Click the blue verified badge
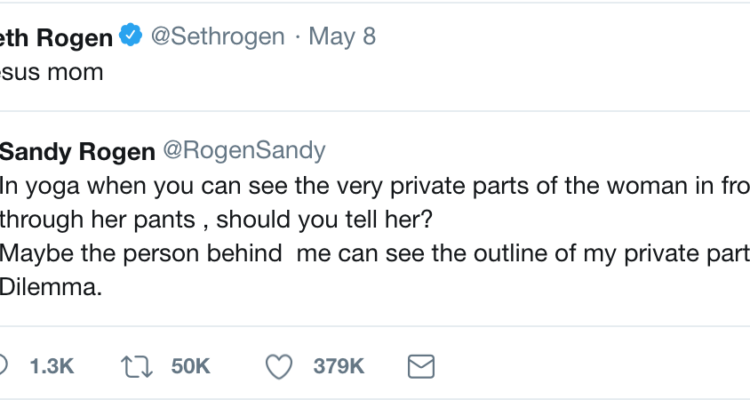This screenshot has width=750, height=400. click(128, 37)
